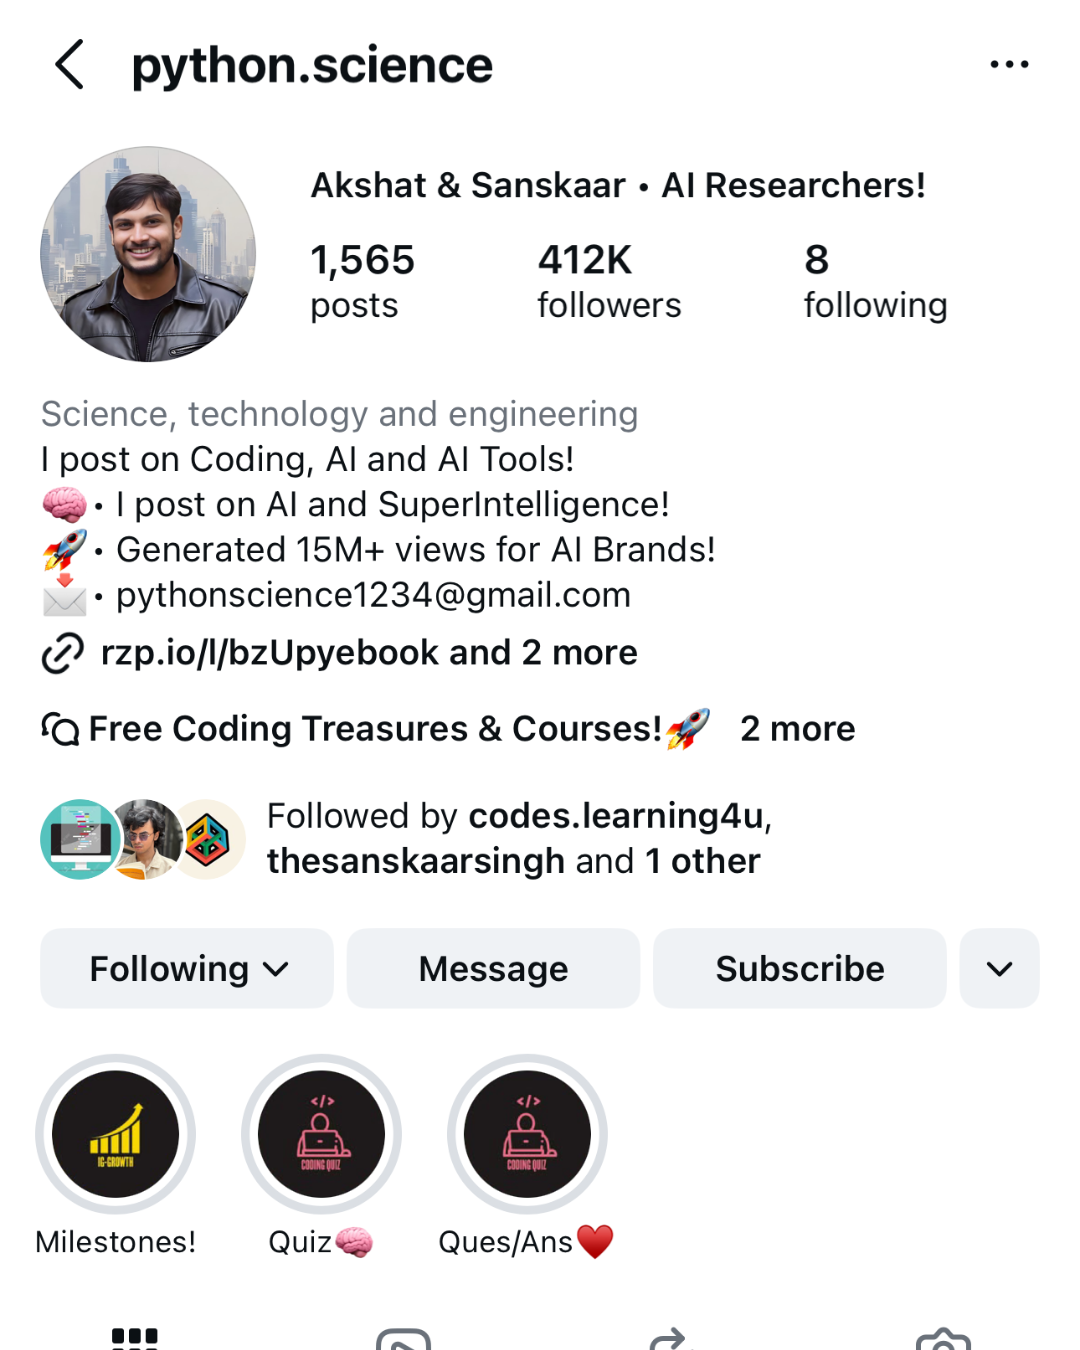Switch to the Reels tab
Screen dimensions: 1080x1350
tap(403, 1338)
